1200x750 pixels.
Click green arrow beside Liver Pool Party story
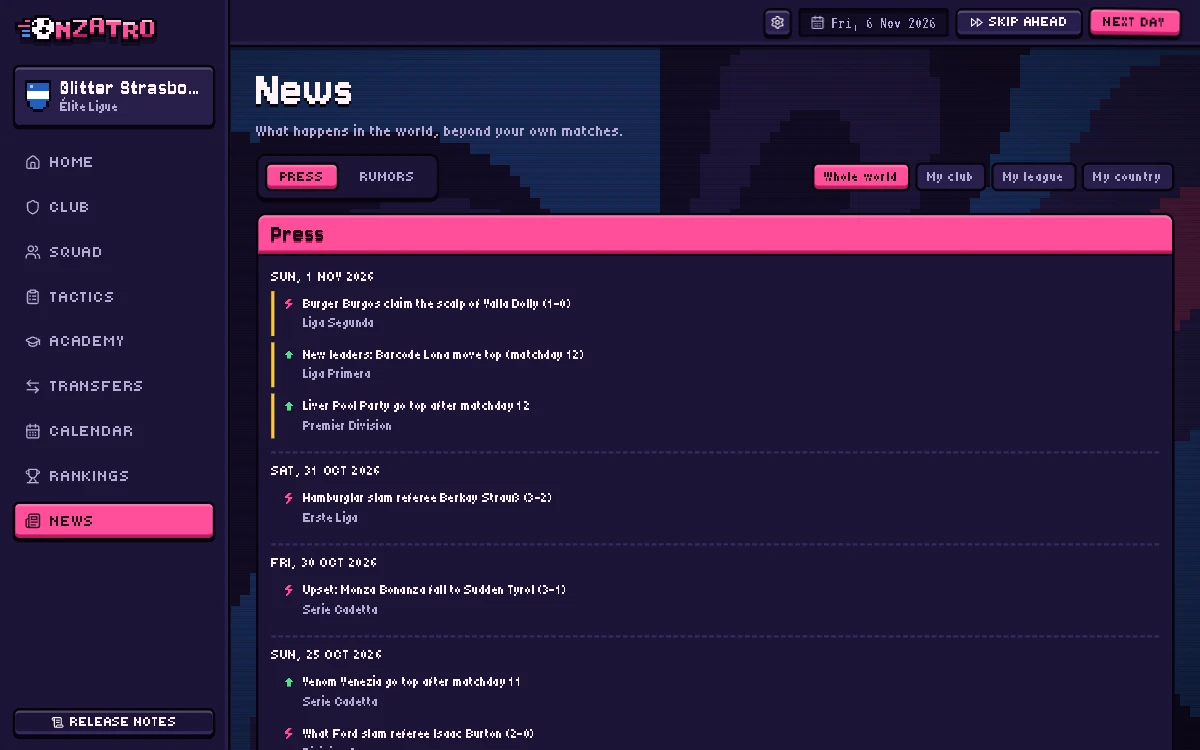(289, 406)
